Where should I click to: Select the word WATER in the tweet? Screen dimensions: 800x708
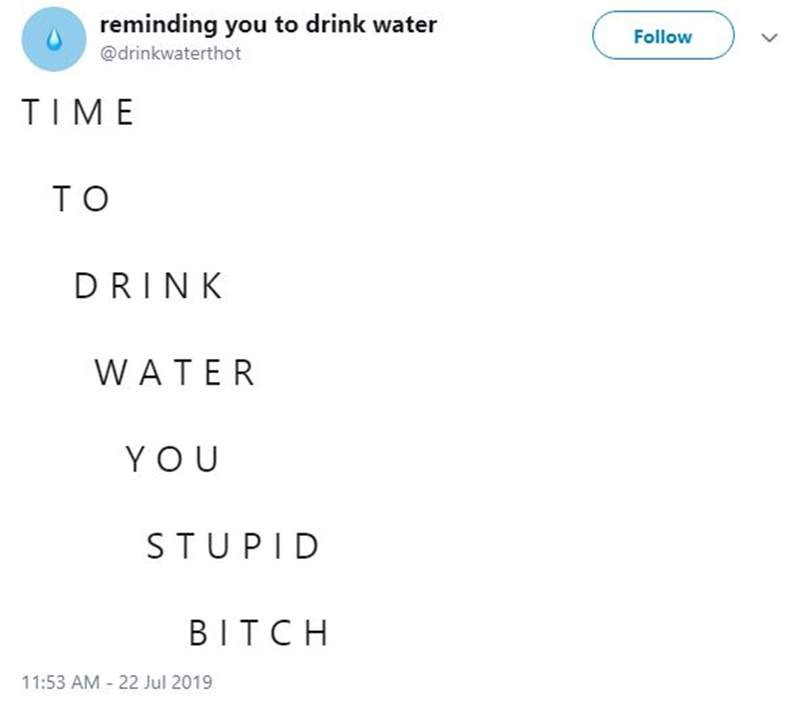pos(176,374)
